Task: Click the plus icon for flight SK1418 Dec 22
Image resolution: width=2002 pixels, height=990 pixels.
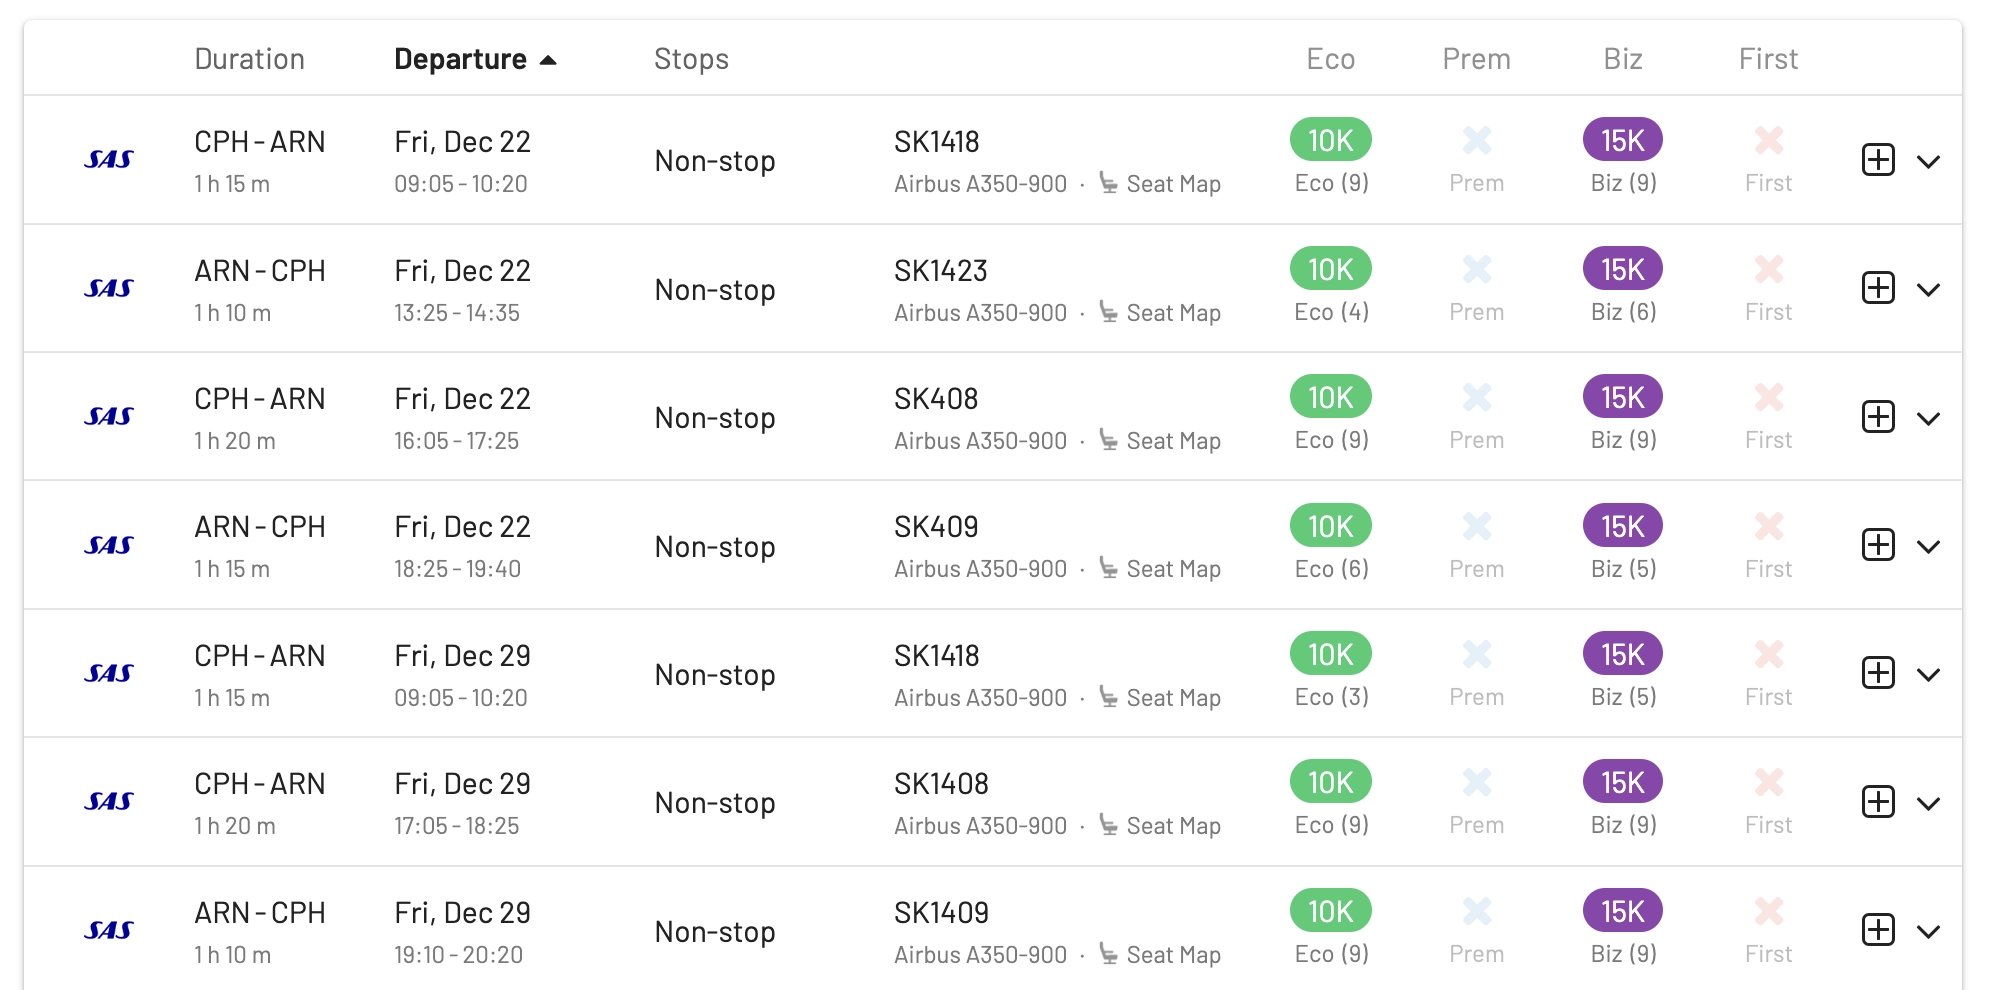Action: tap(1878, 160)
